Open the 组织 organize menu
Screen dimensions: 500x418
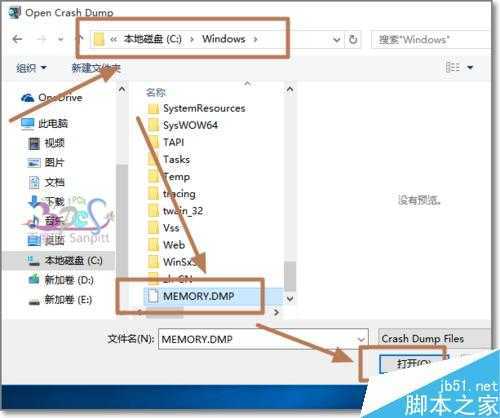point(31,68)
